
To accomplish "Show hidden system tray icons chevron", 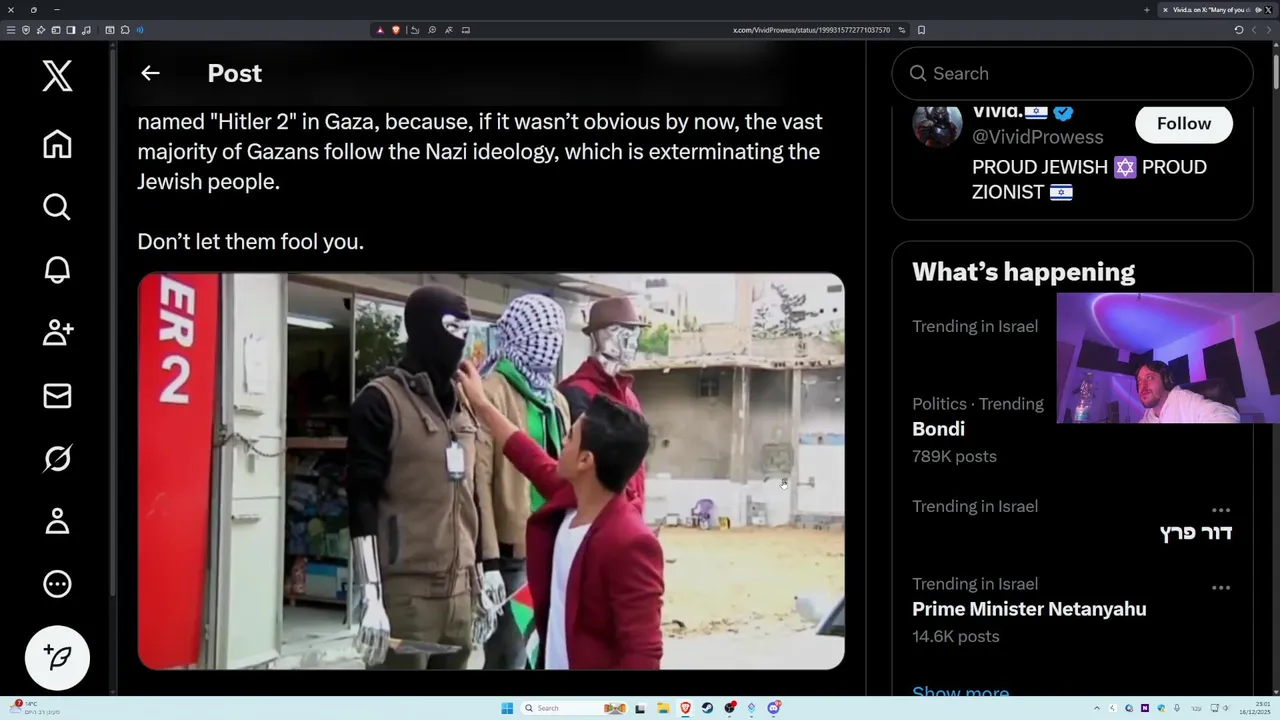I will coord(1097,708).
